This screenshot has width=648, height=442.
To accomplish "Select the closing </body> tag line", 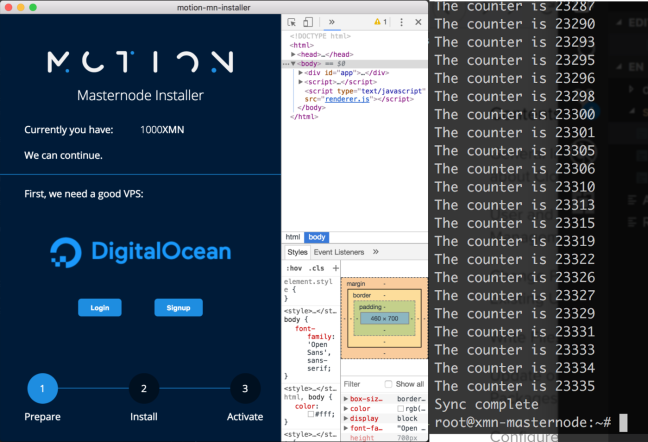I will tap(311, 108).
